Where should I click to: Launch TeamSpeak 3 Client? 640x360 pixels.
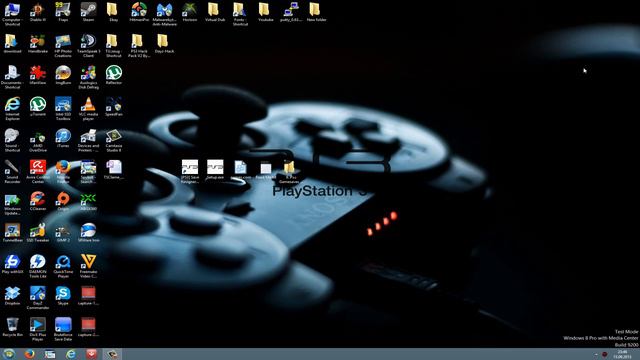[88, 46]
